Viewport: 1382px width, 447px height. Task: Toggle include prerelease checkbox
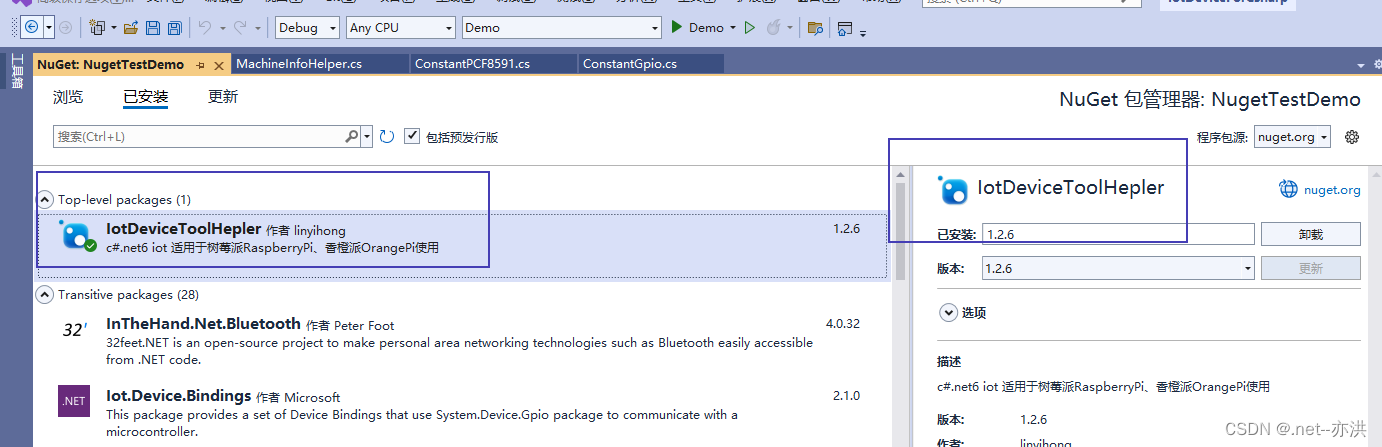(x=412, y=136)
